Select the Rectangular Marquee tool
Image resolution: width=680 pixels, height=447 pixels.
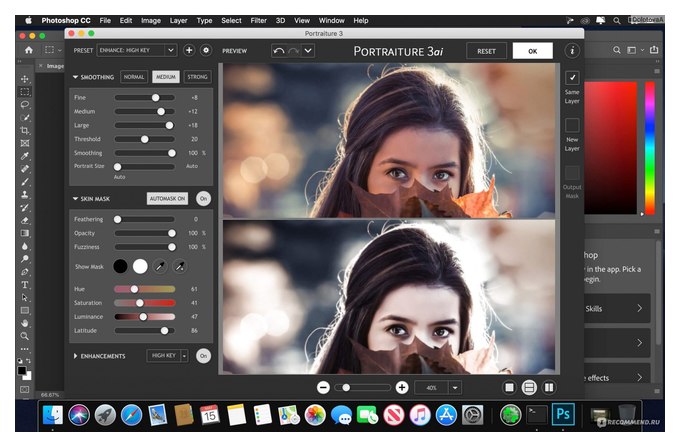(x=25, y=91)
